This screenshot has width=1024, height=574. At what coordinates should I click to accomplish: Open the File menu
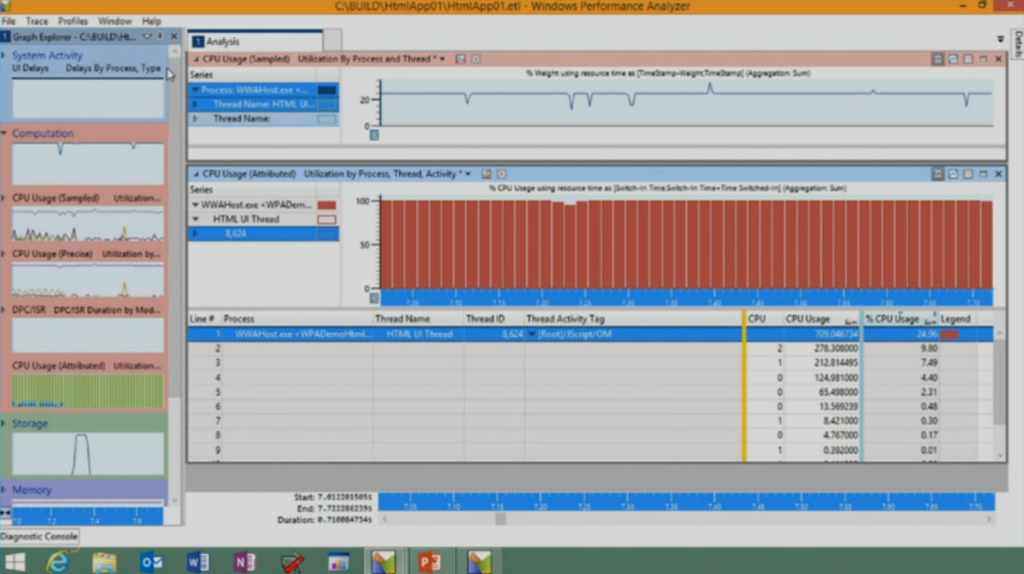point(8,21)
